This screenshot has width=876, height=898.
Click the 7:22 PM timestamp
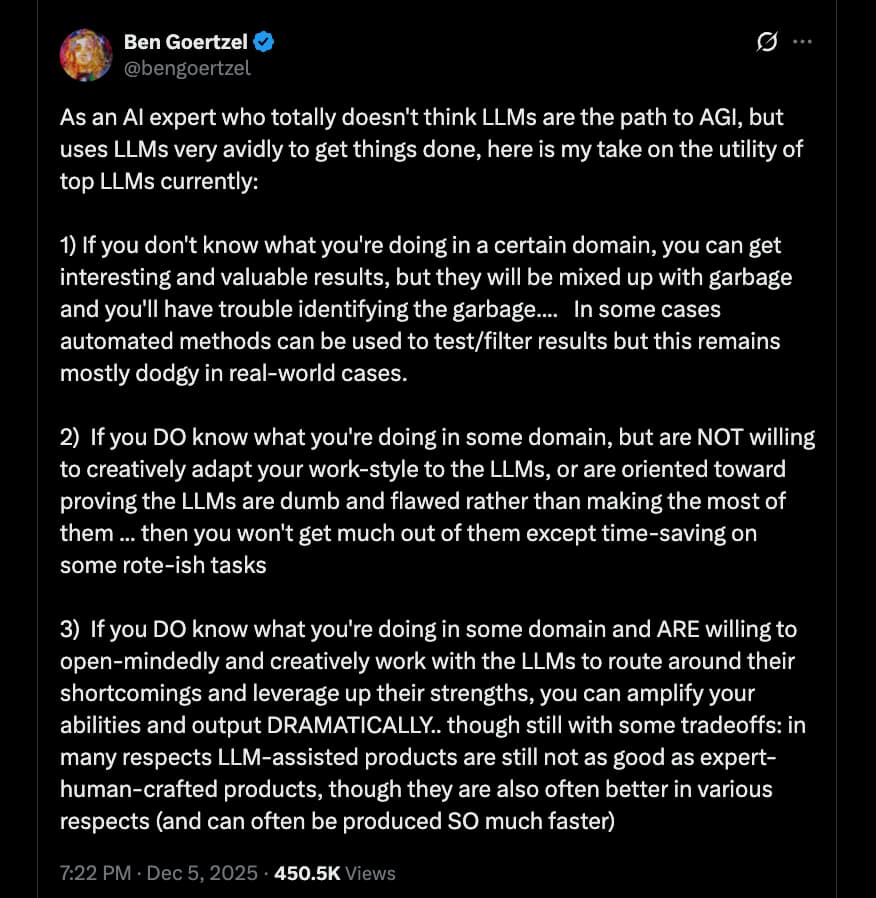[95, 873]
